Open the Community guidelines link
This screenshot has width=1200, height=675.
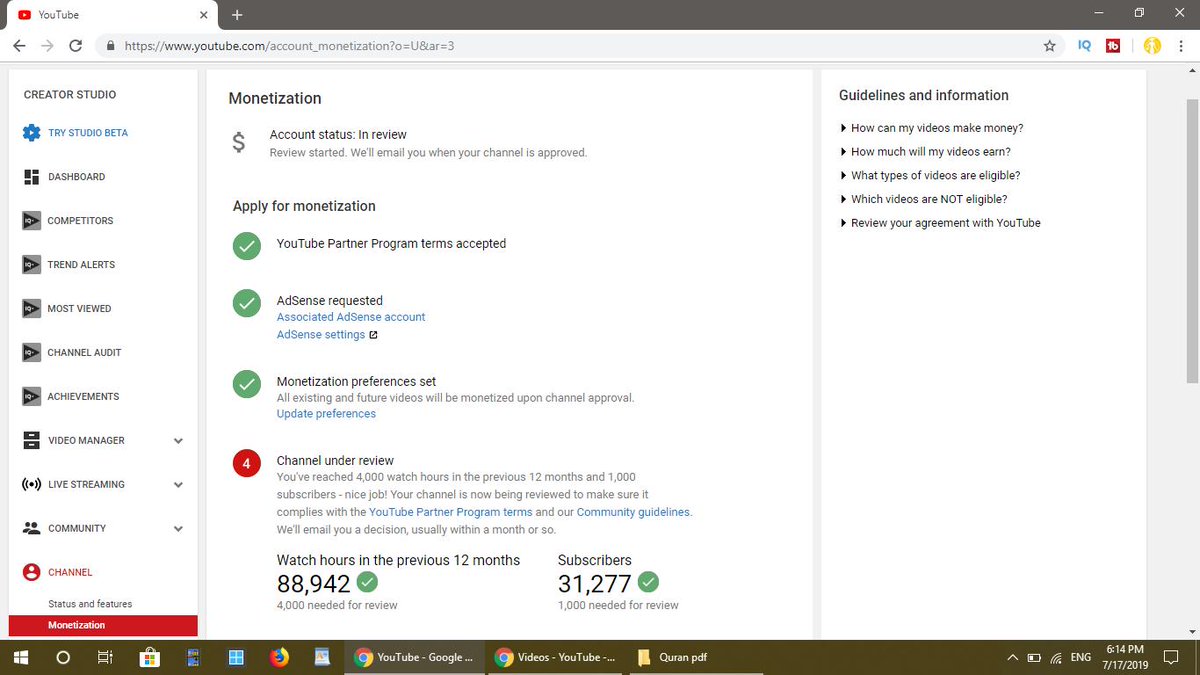(633, 512)
